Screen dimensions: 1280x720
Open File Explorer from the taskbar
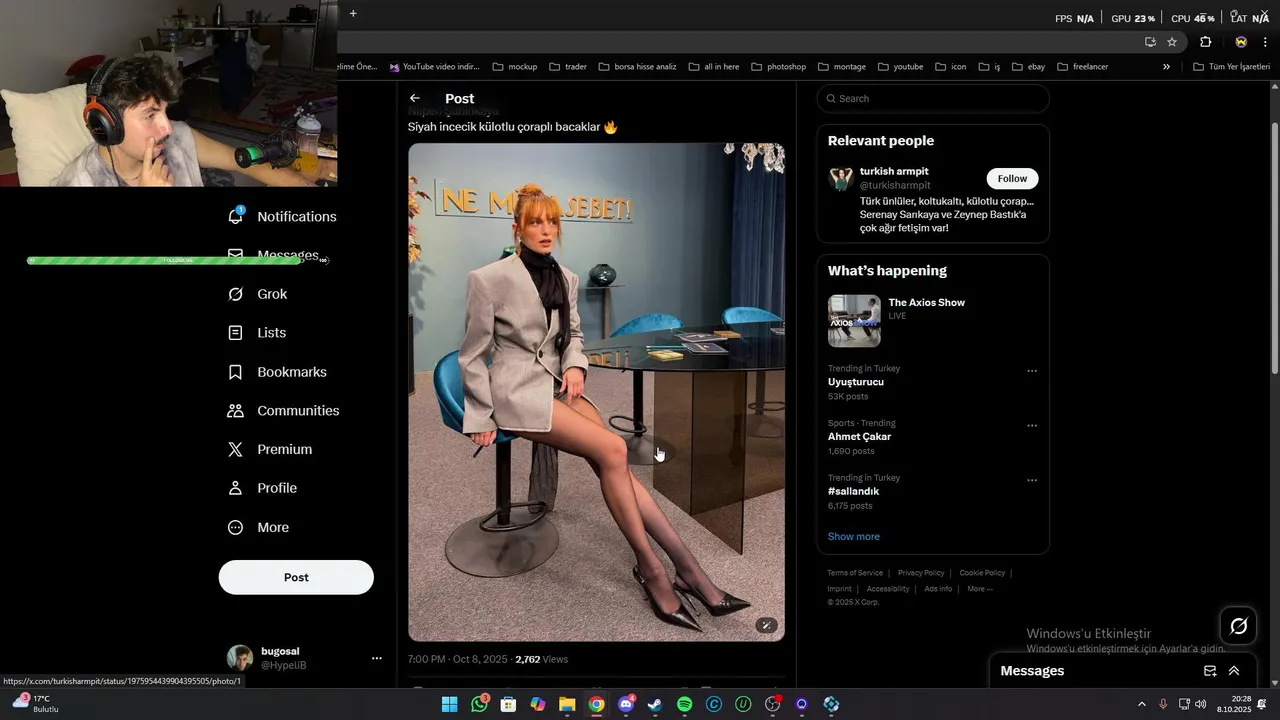pyautogui.click(x=567, y=704)
